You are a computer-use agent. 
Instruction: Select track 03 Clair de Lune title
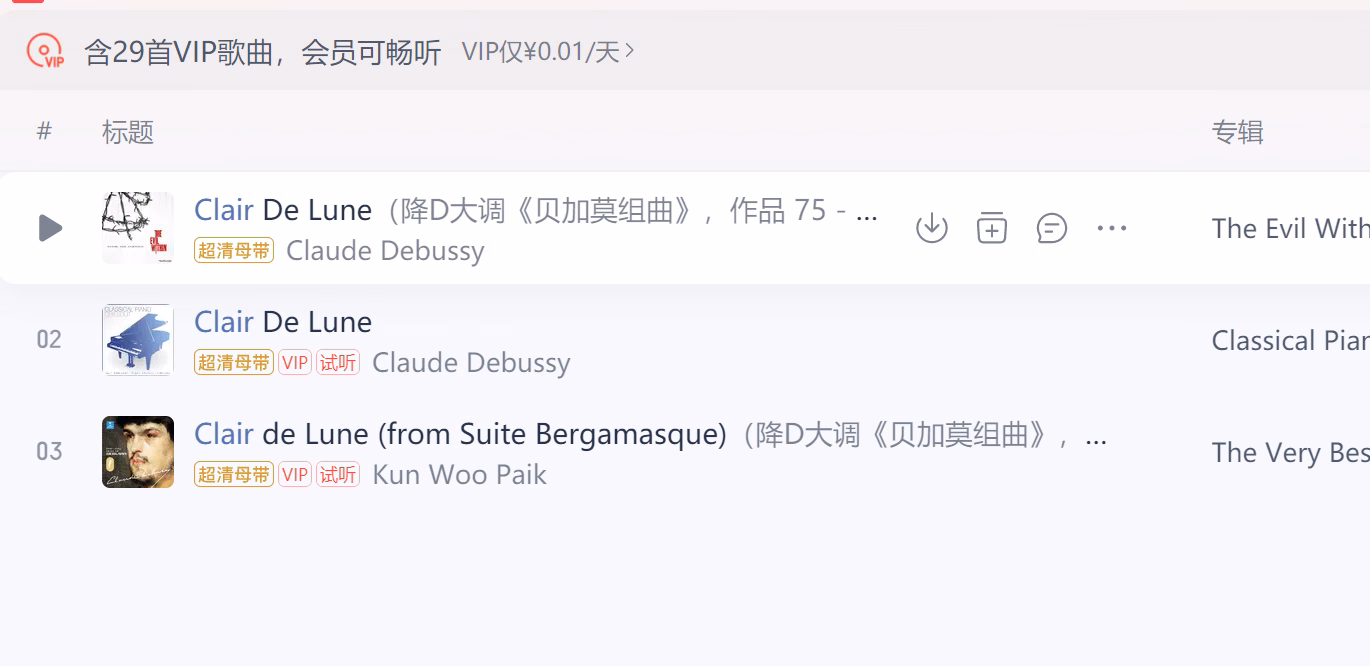[x=460, y=433]
